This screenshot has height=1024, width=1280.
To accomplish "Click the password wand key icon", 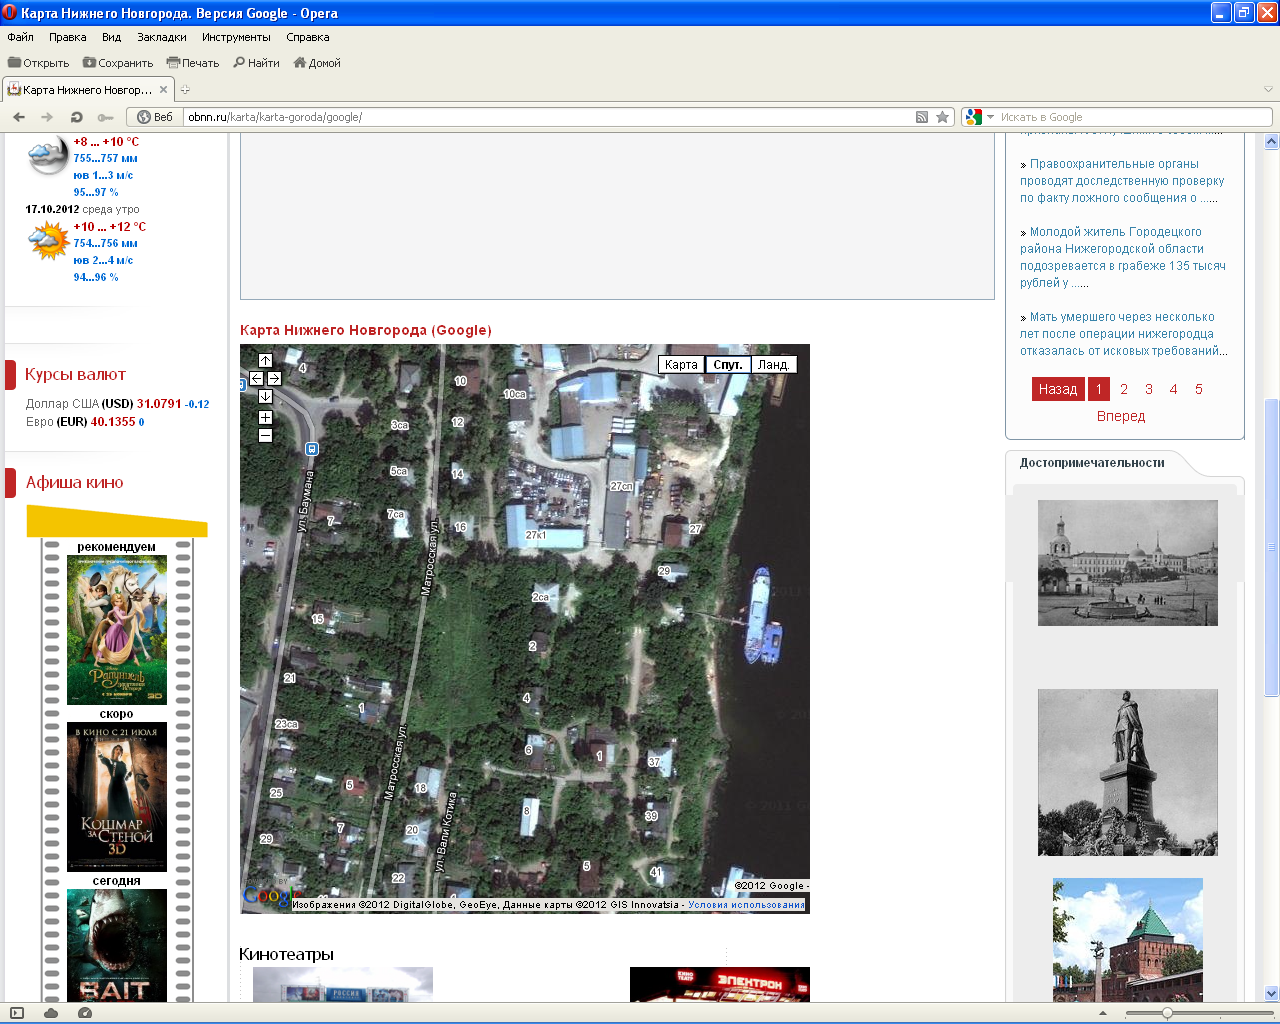I will 105,117.
